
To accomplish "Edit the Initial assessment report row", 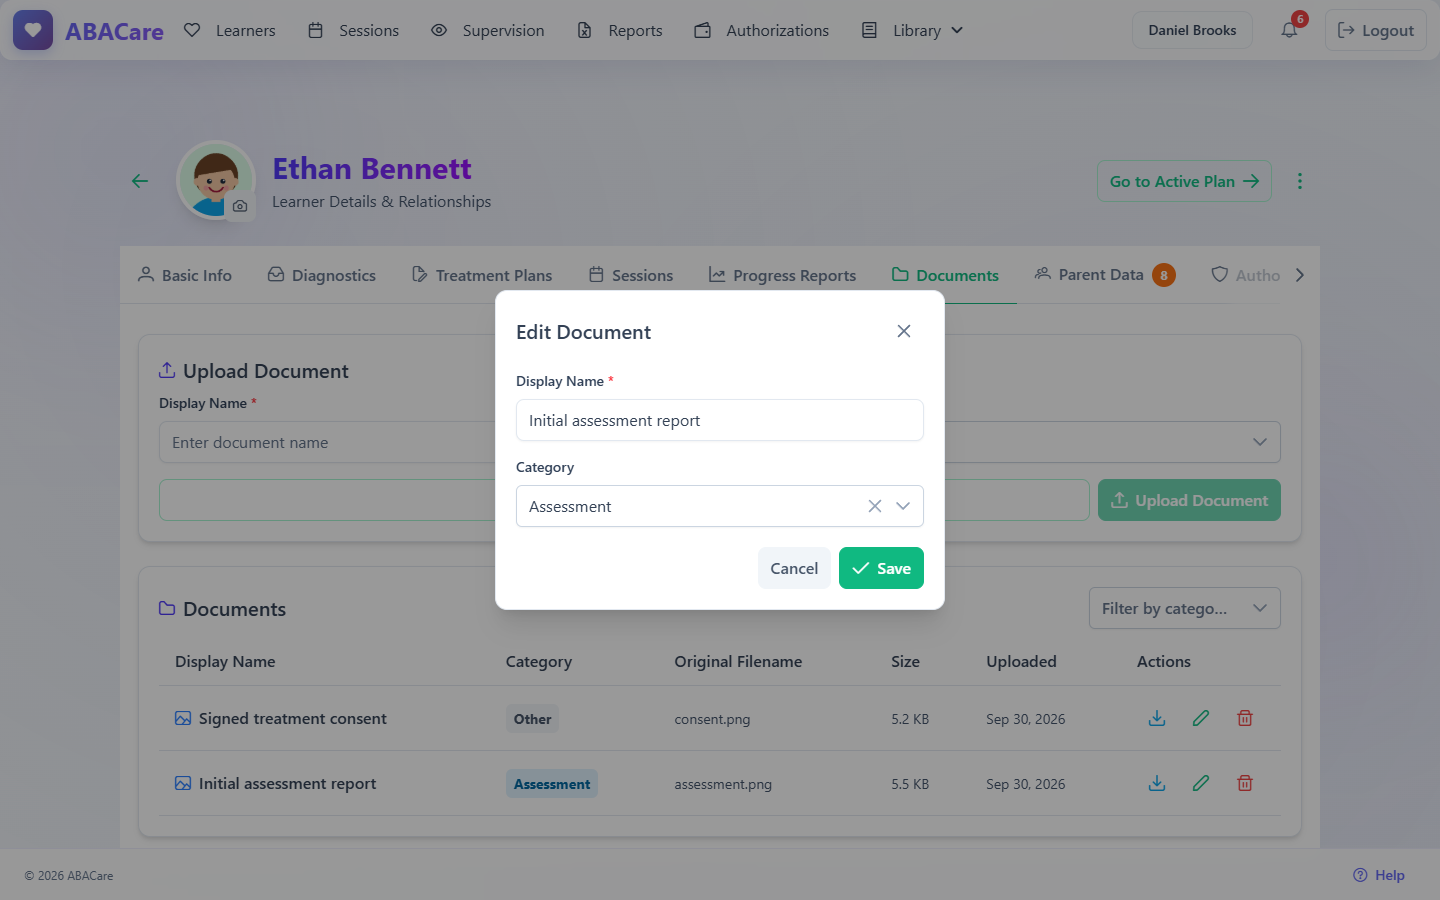I will 1201,783.
